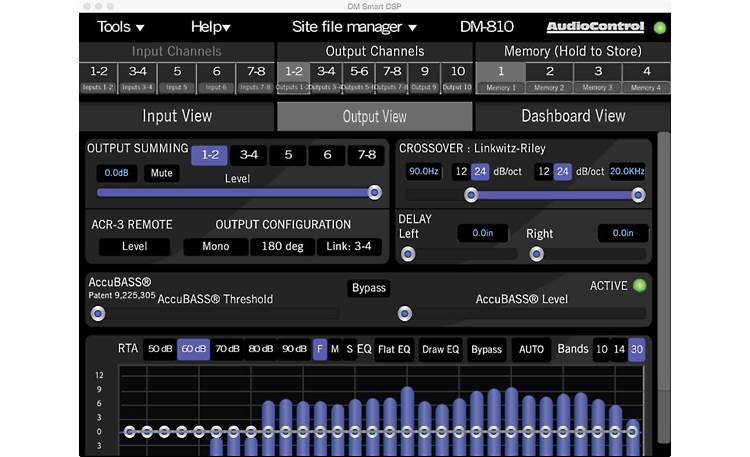The width and height of the screenshot is (750, 457).
Task: Click the 90.0Hz high-pass frequency field
Action: [x=423, y=171]
